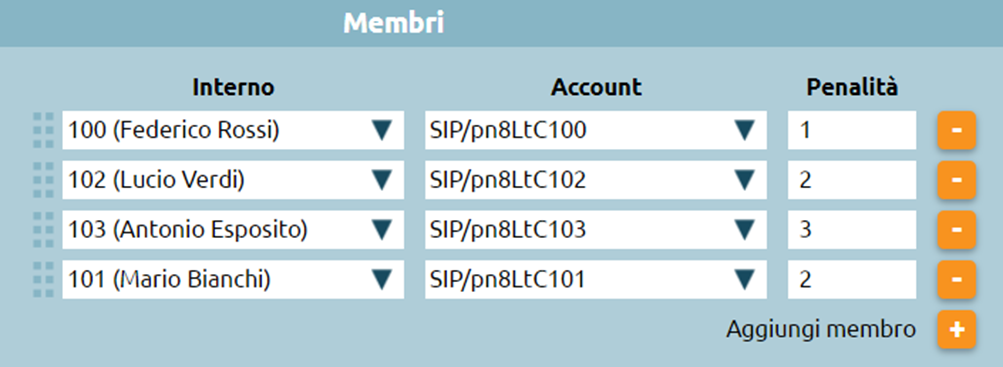The image size is (1003, 367).
Task: Open the Interno dropdown showing 101 Mario Bianchi
Action: click(x=233, y=279)
